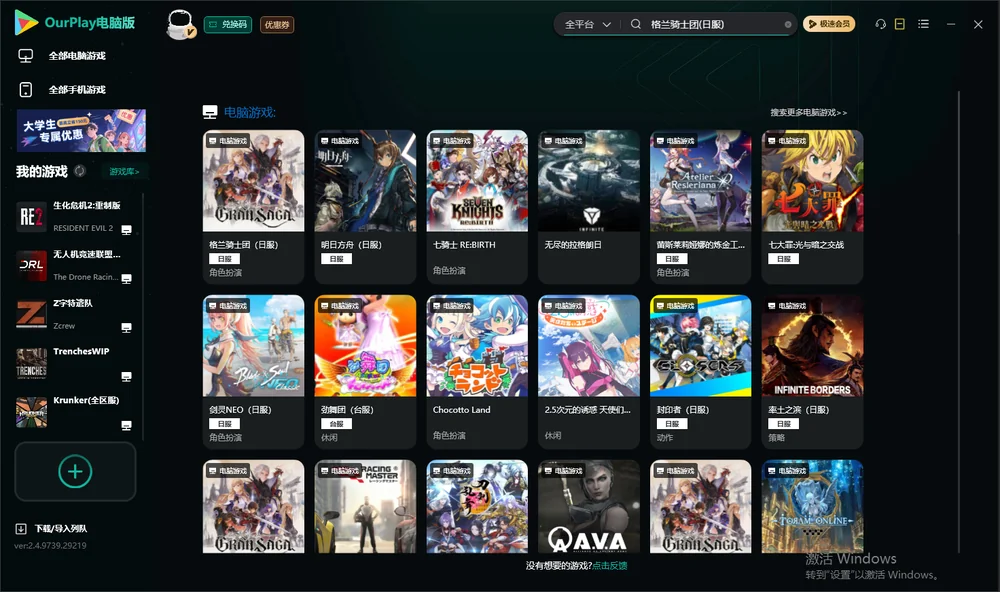Select 无人机竞速联盟 in my games list
The width and height of the screenshot is (1000, 592).
coord(75,265)
